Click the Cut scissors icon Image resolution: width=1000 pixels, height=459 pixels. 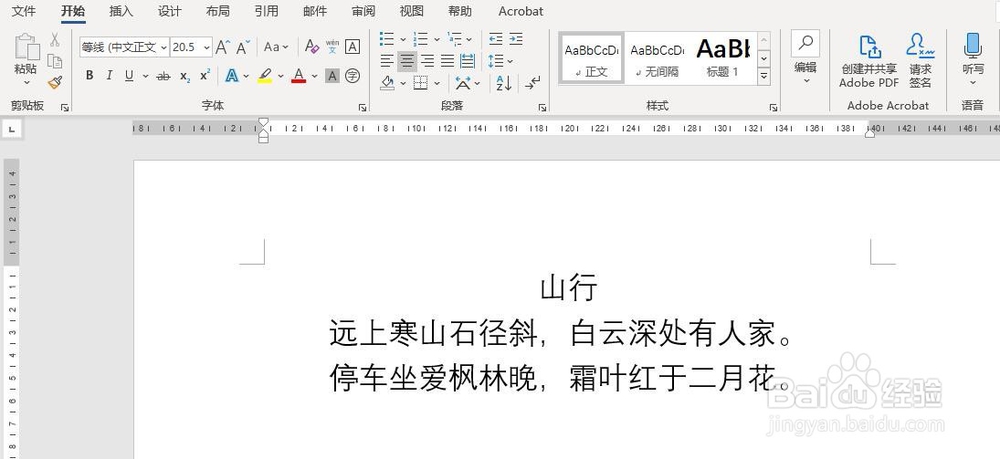click(55, 40)
